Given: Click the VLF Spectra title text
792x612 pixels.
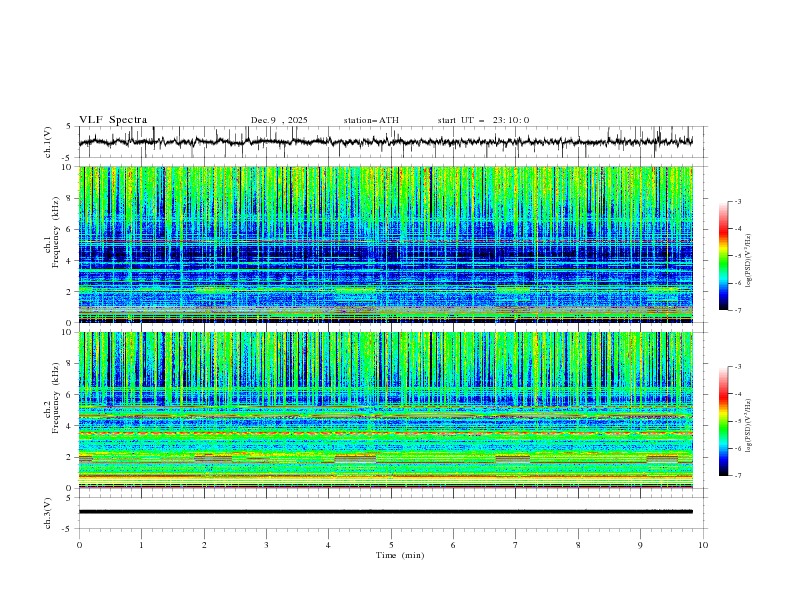Looking at the screenshot, I should [113, 120].
